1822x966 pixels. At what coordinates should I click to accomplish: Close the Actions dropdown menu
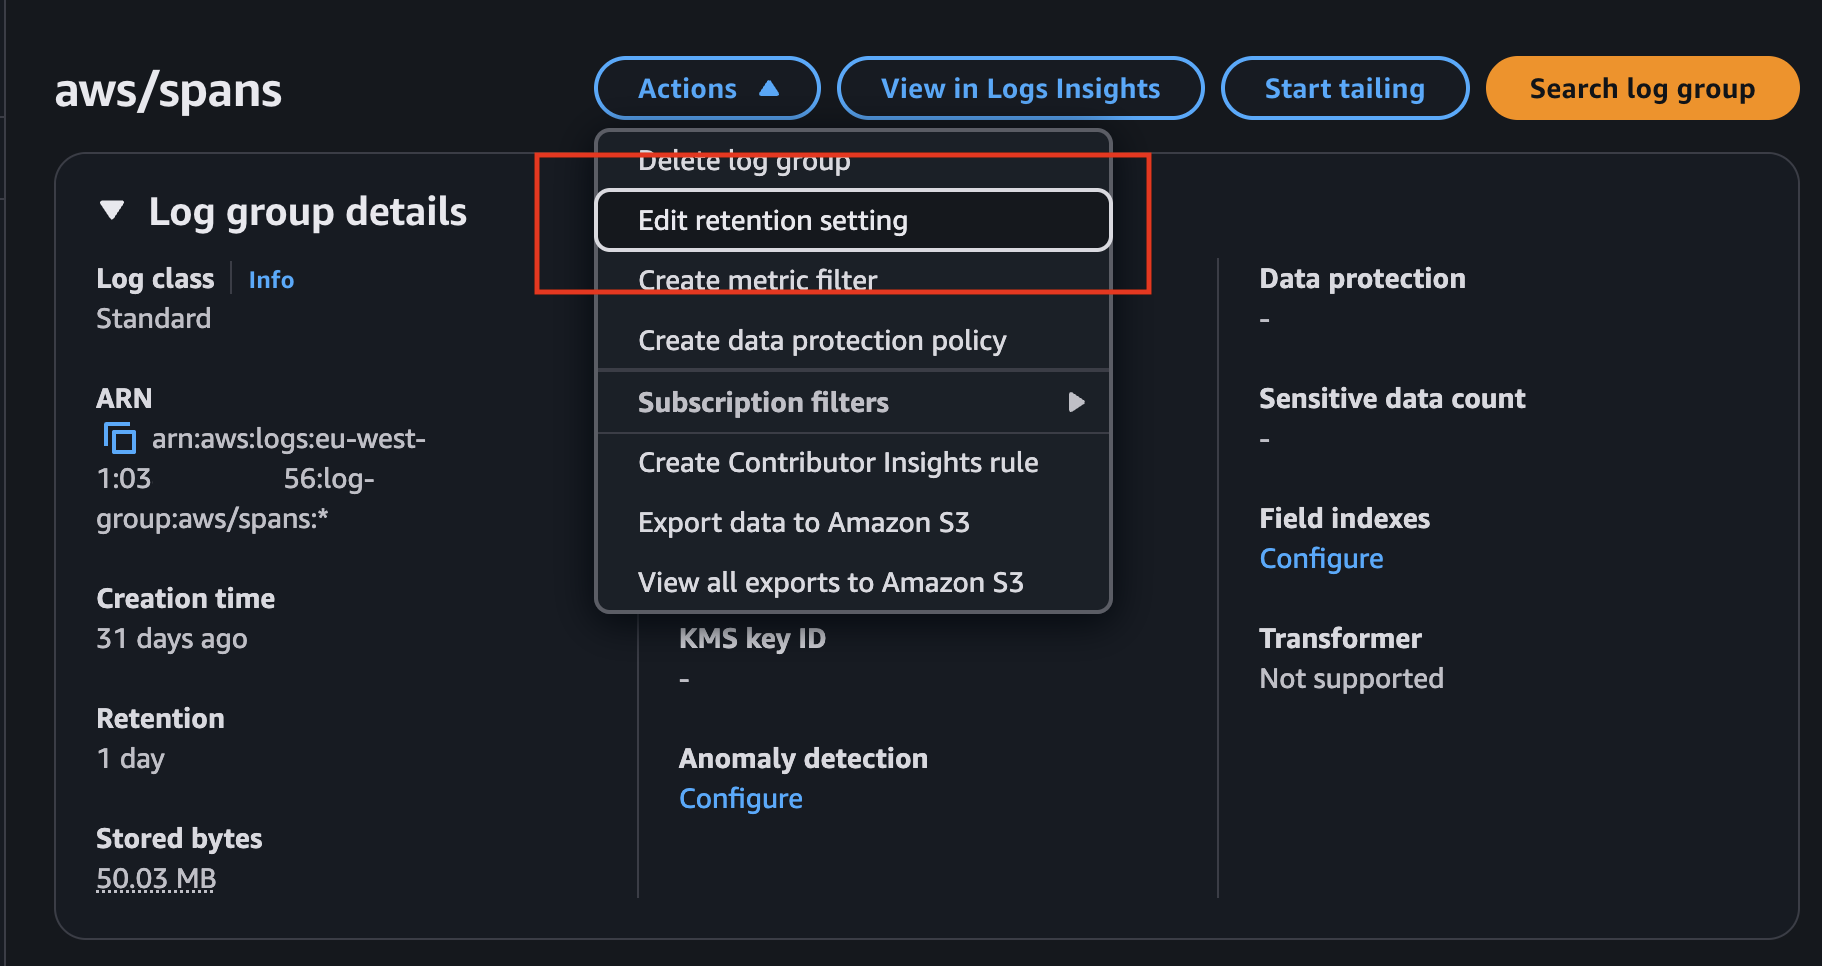coord(707,88)
